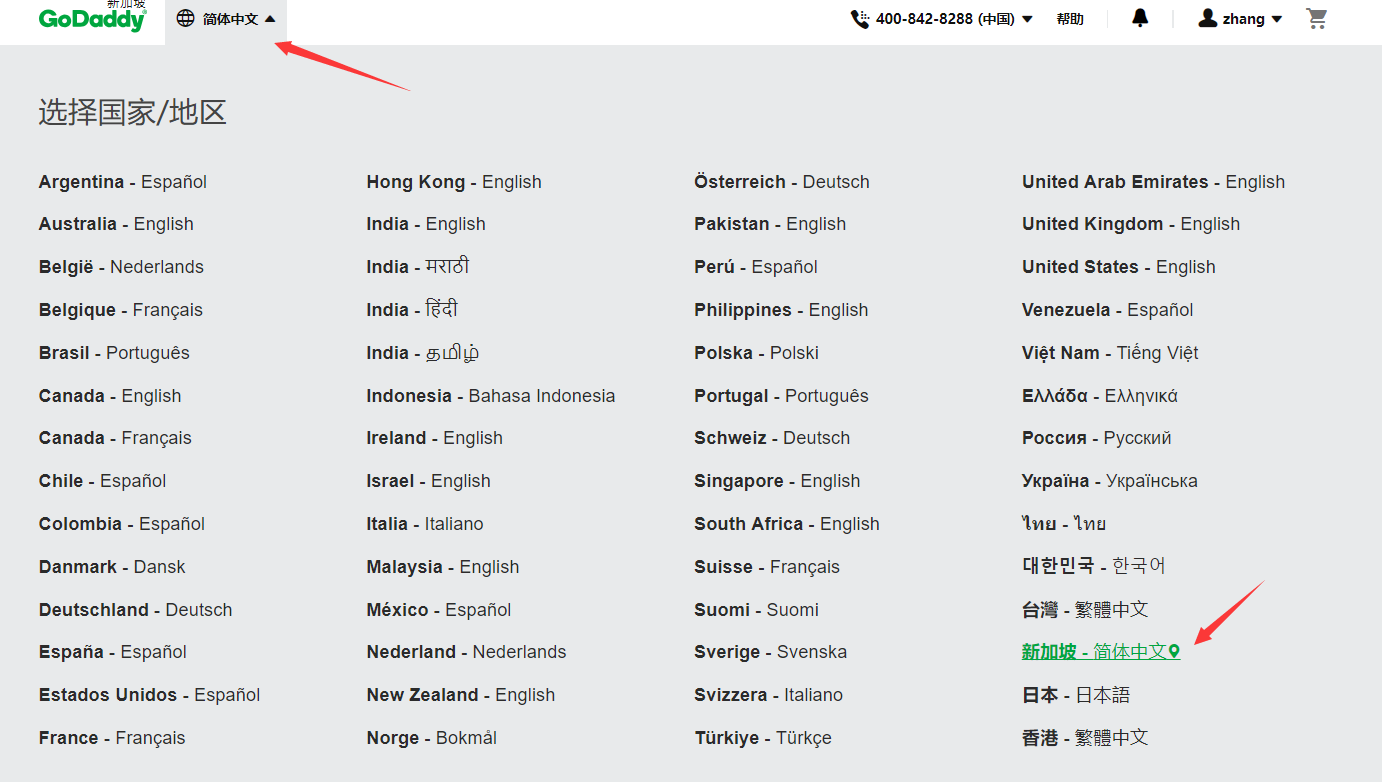Select Colombia - Español
The height and width of the screenshot is (782, 1382).
tap(122, 524)
